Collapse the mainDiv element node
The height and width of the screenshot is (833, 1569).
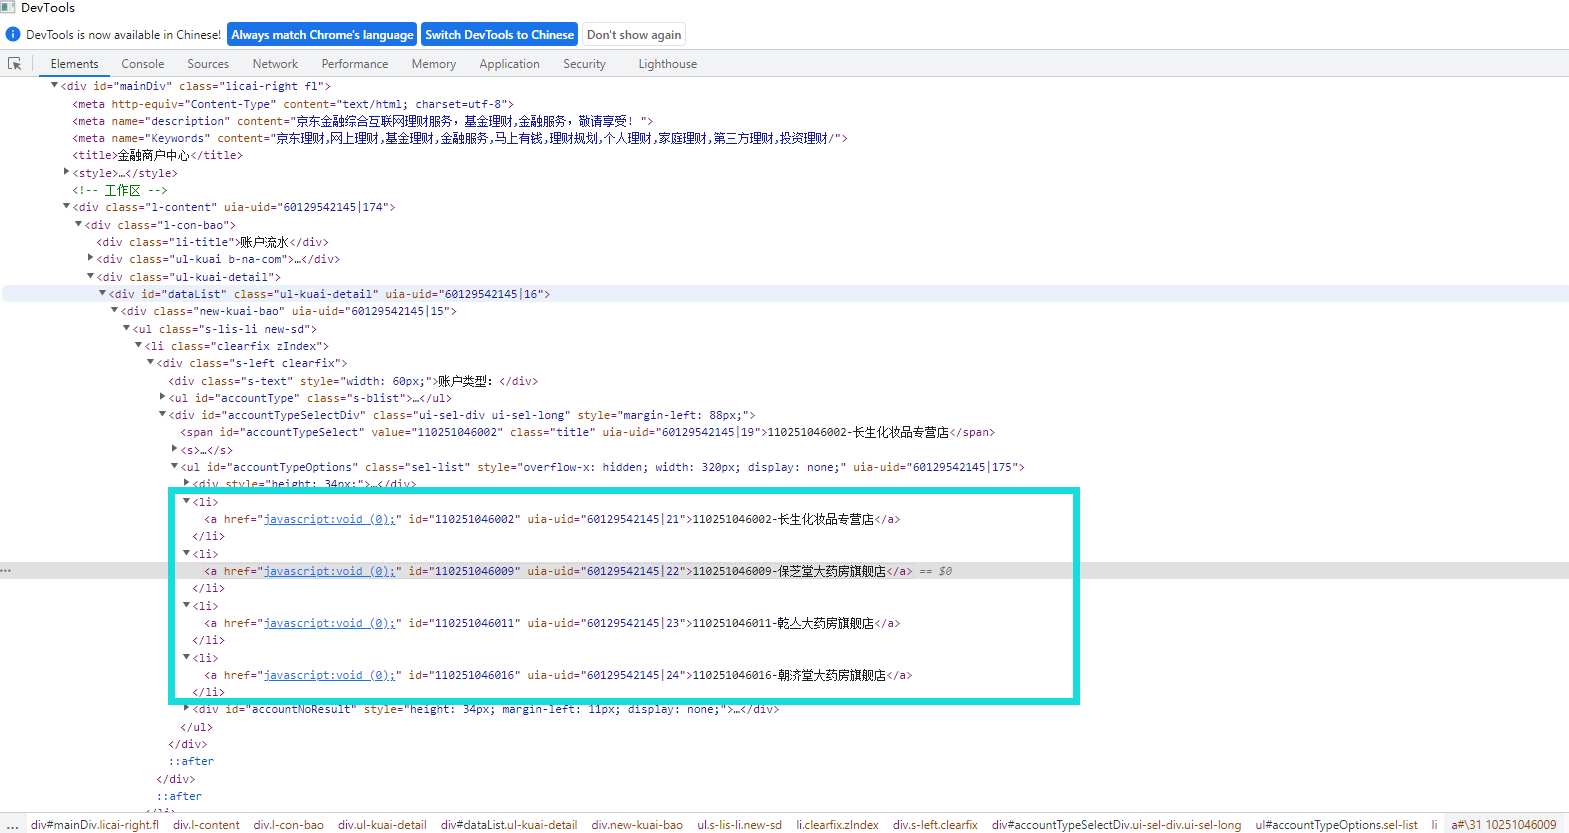(x=54, y=86)
